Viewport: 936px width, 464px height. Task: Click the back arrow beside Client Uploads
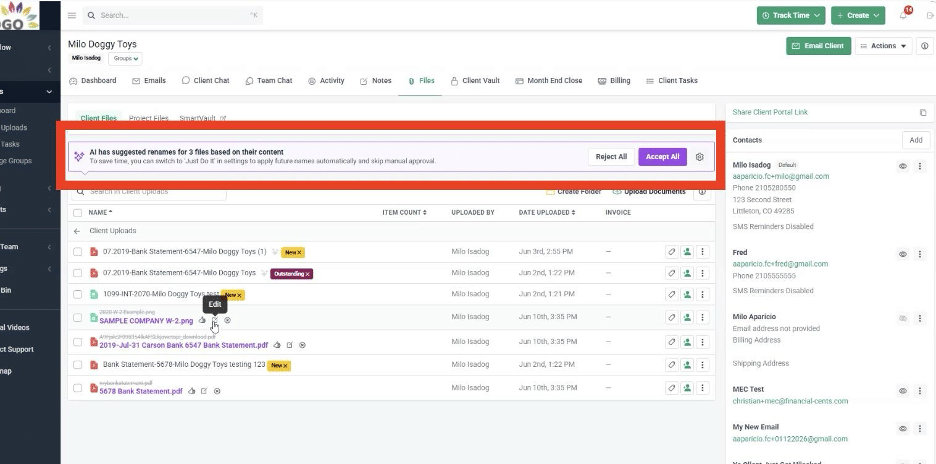77,231
